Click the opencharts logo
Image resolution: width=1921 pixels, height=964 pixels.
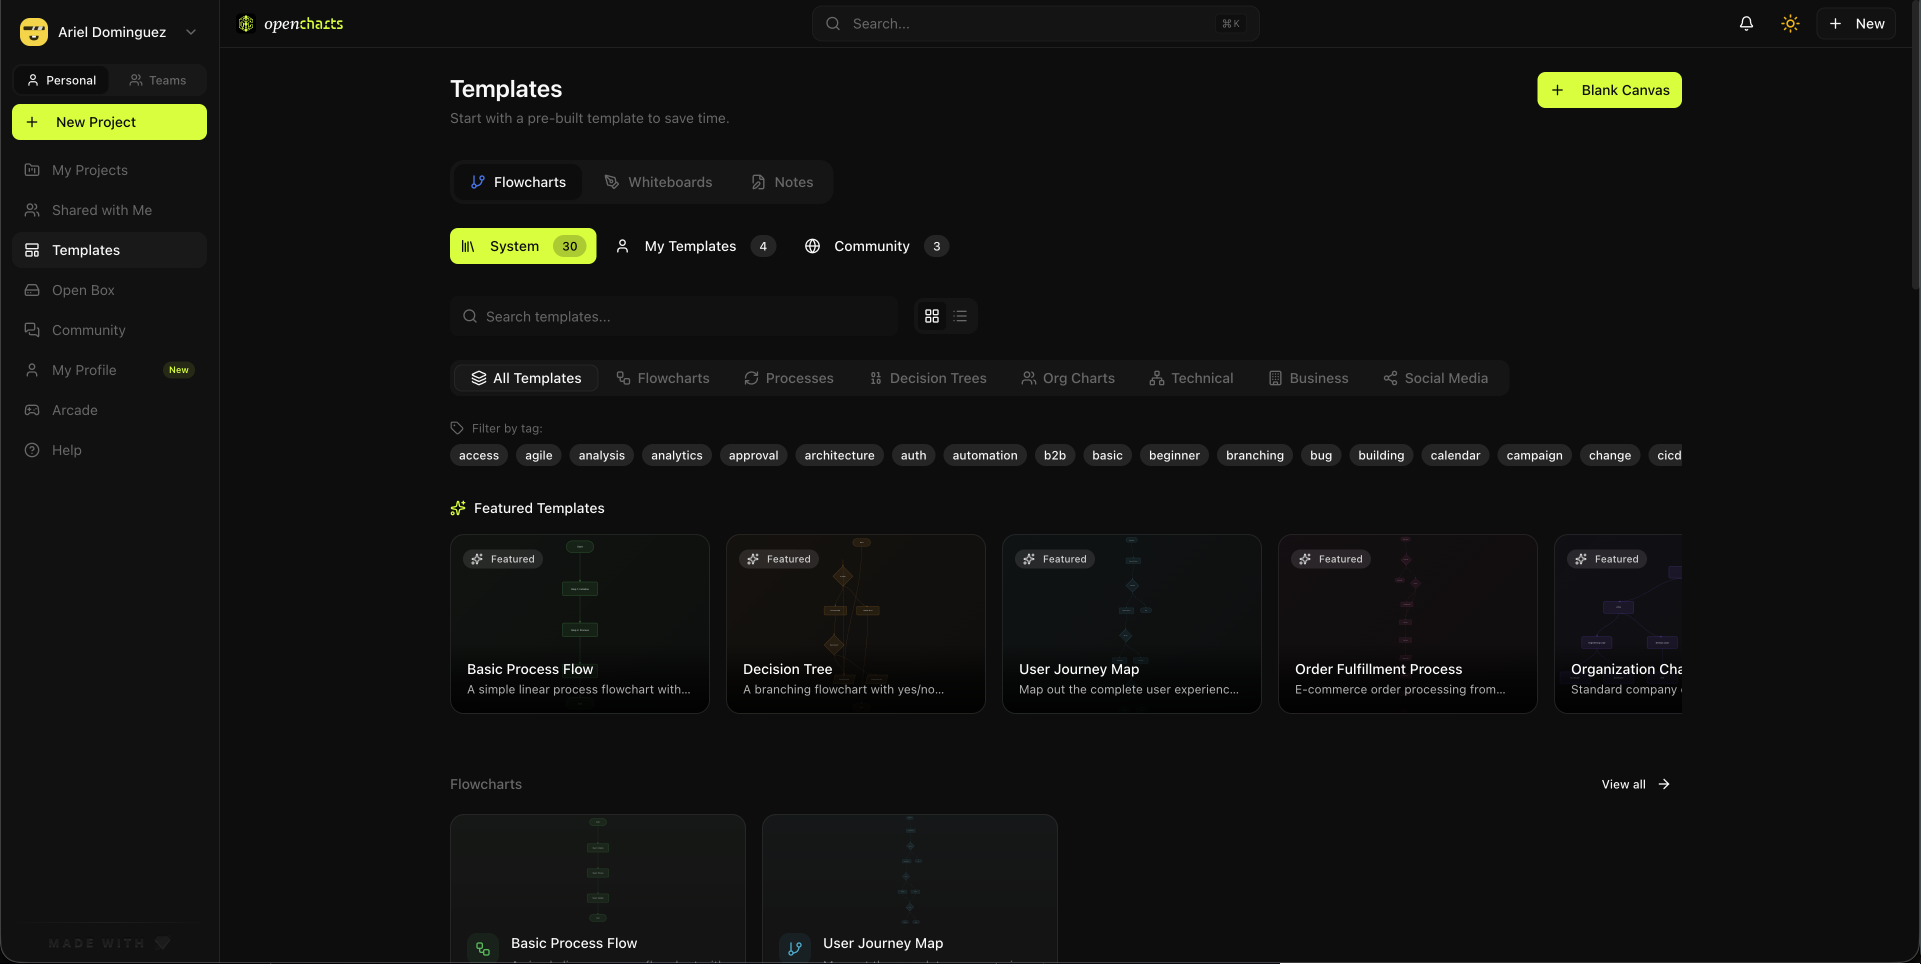[289, 23]
